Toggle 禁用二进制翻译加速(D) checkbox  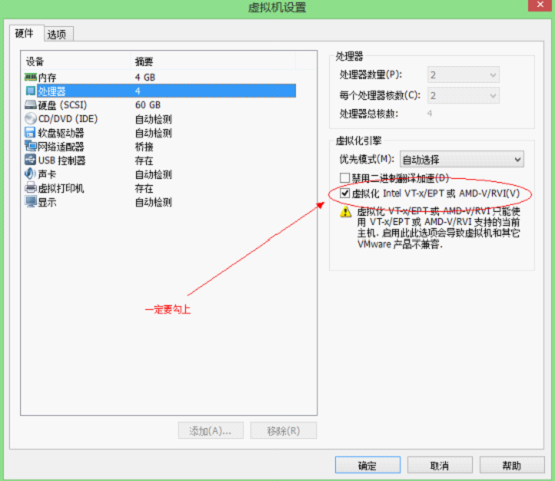coord(344,178)
